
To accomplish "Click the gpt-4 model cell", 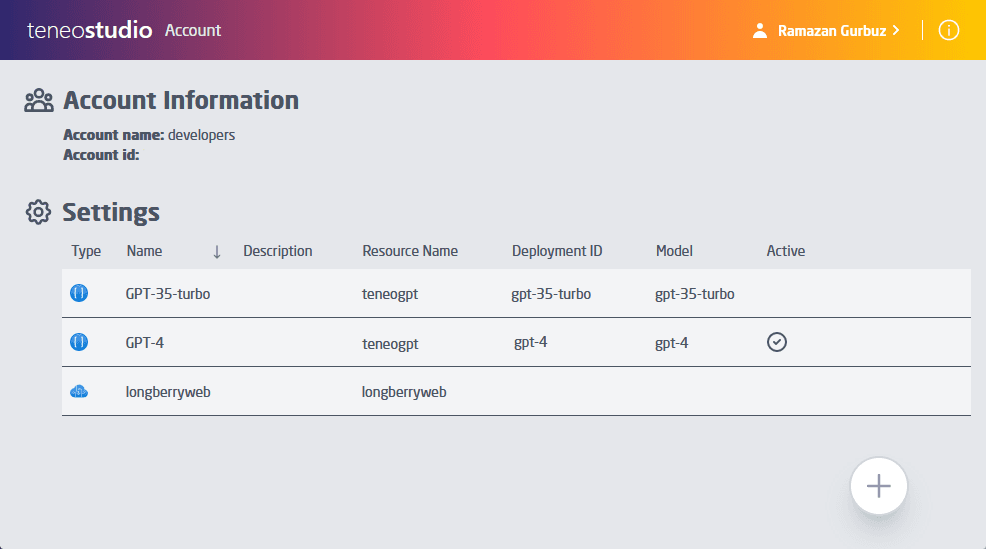I will 672,343.
